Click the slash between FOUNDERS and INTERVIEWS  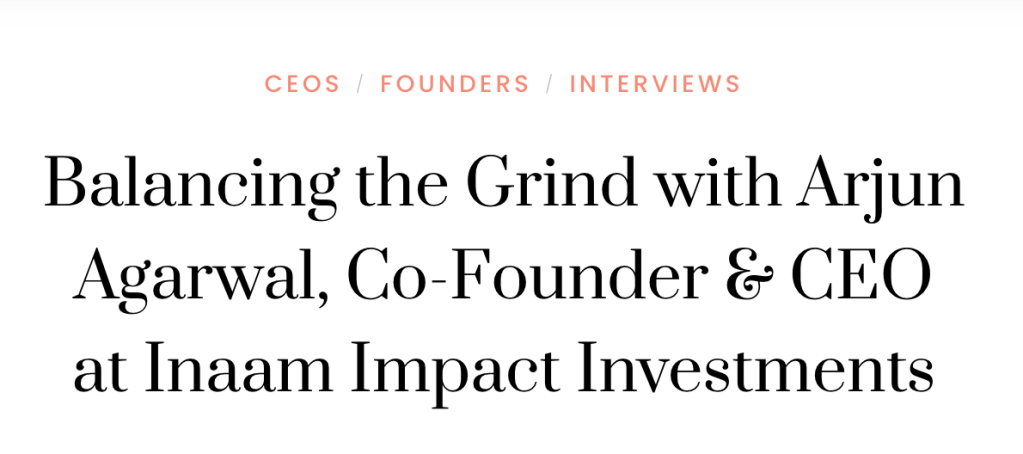[550, 84]
